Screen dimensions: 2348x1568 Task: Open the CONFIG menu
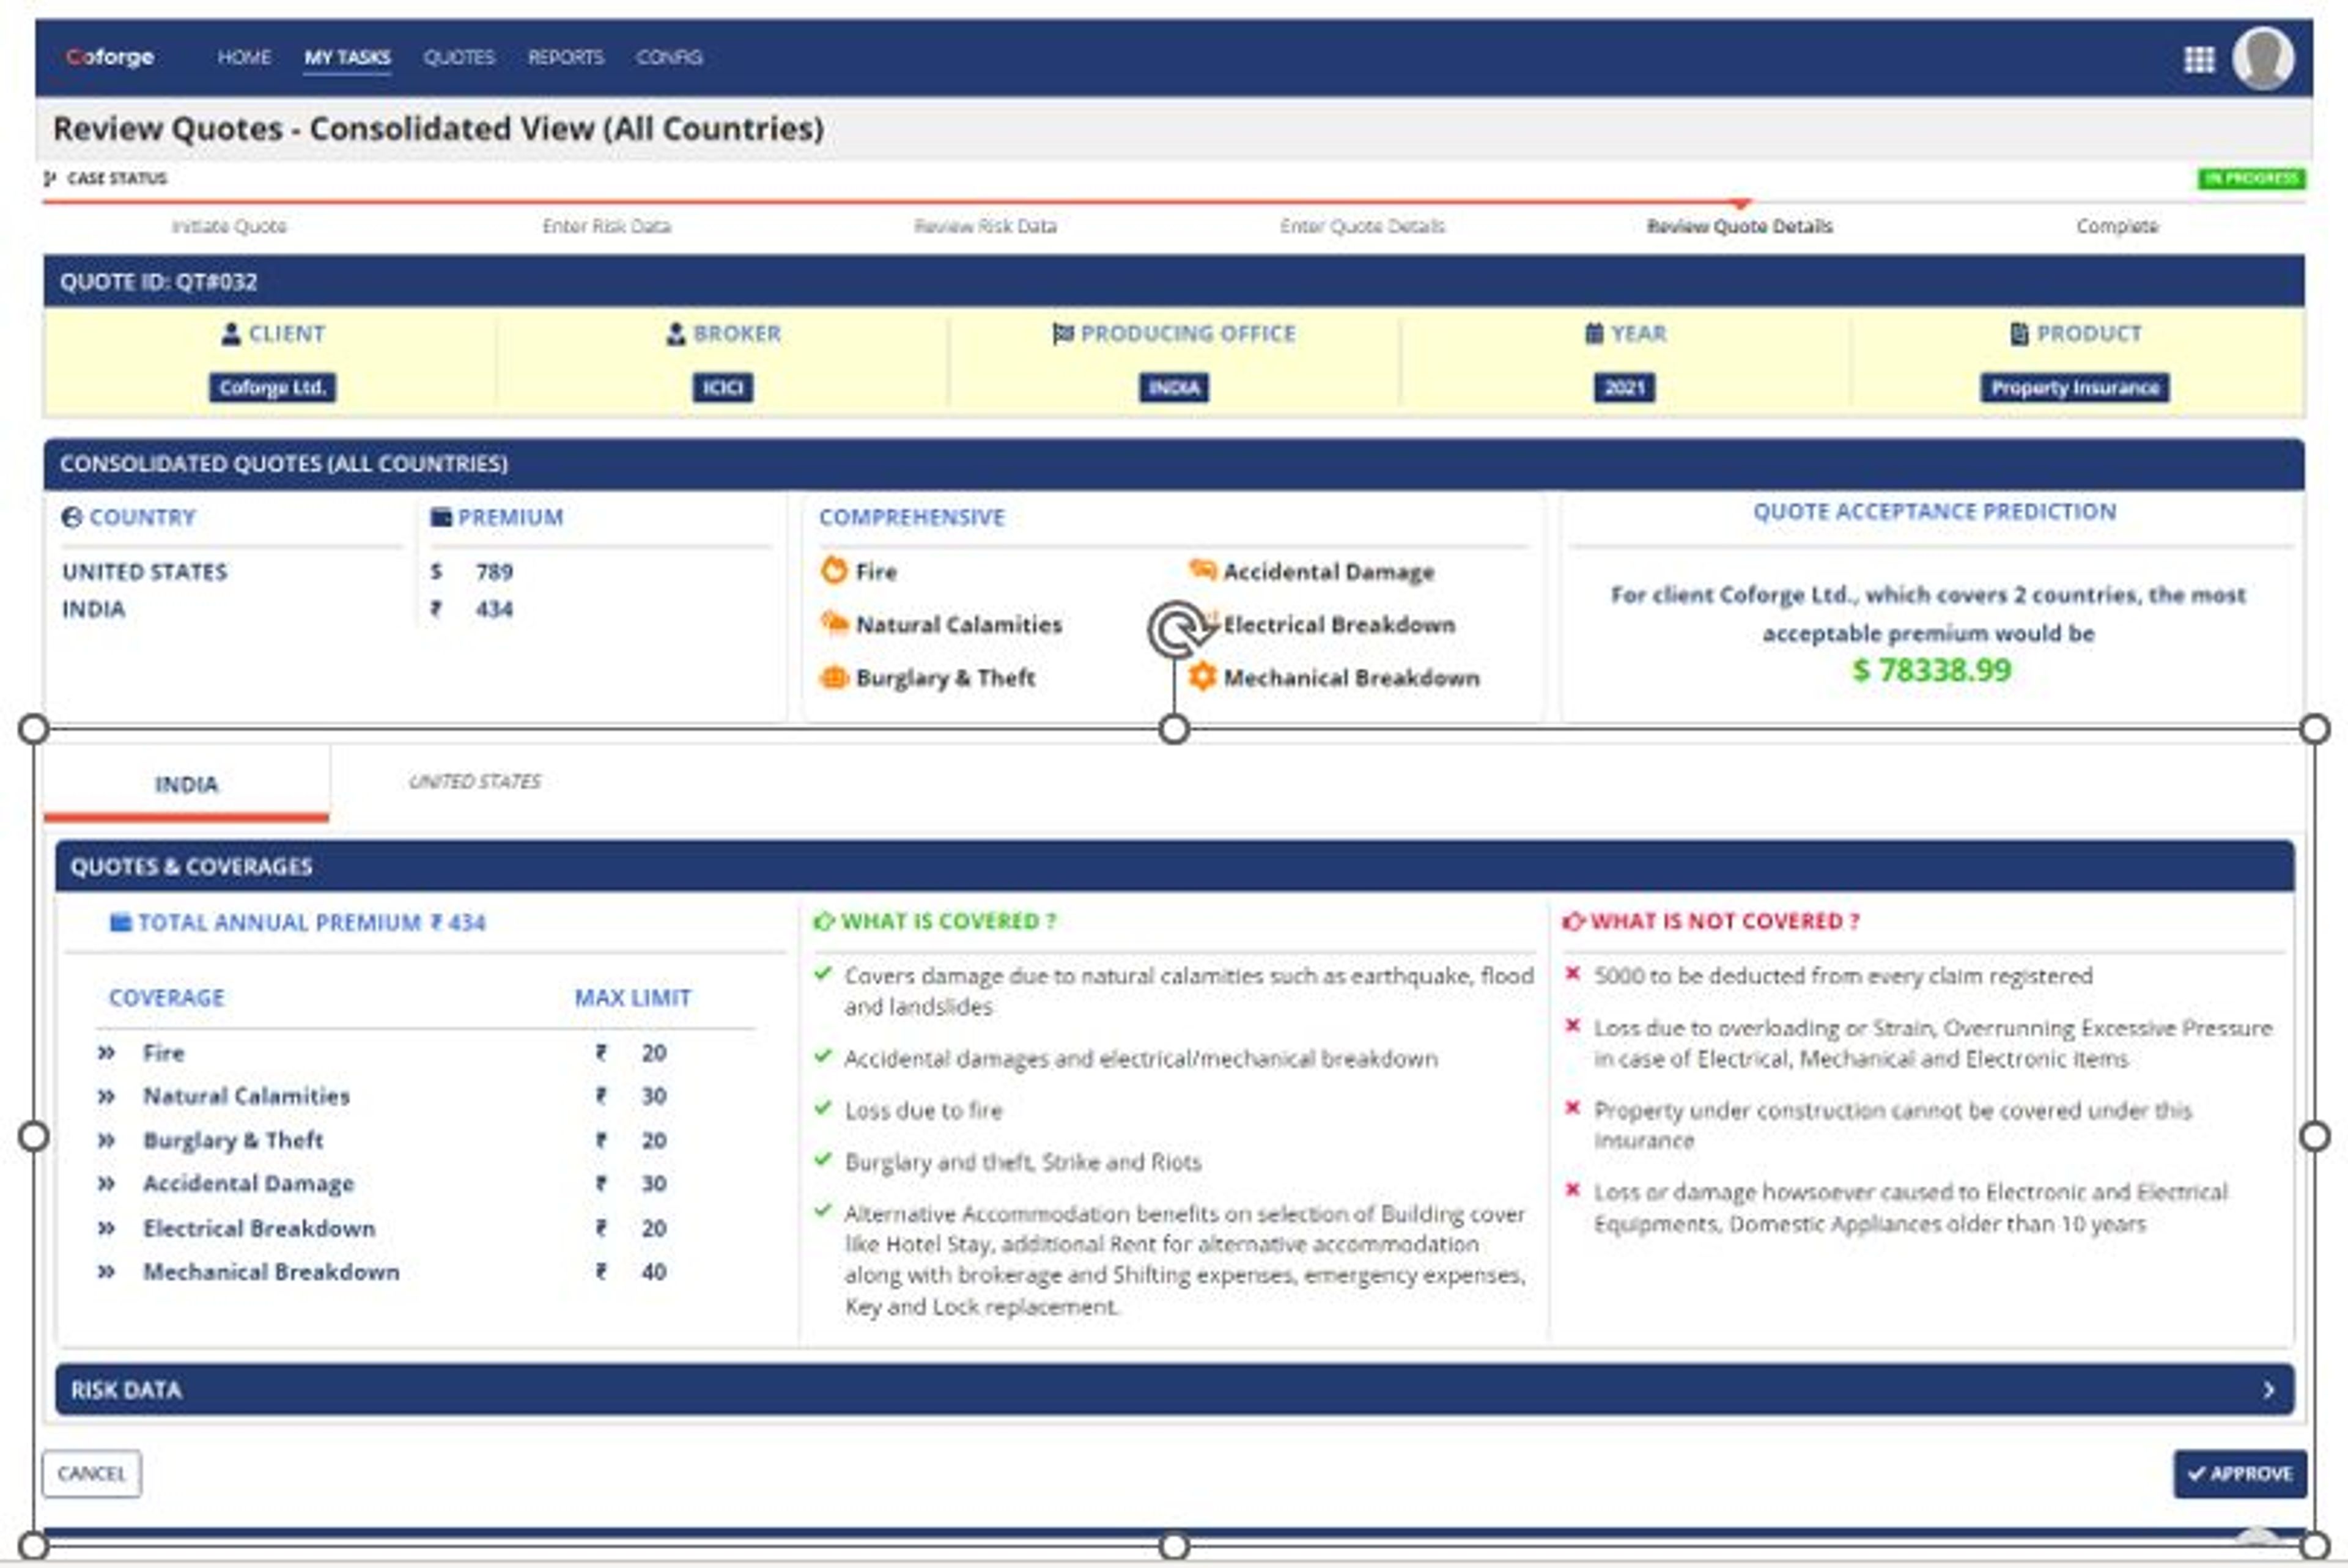click(x=669, y=57)
